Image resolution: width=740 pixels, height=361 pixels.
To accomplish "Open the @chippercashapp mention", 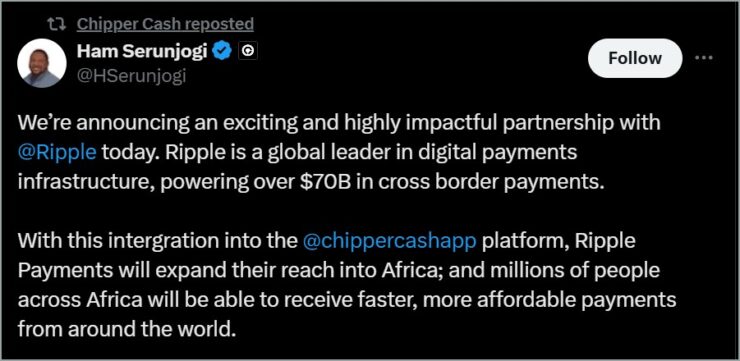I will coord(389,241).
